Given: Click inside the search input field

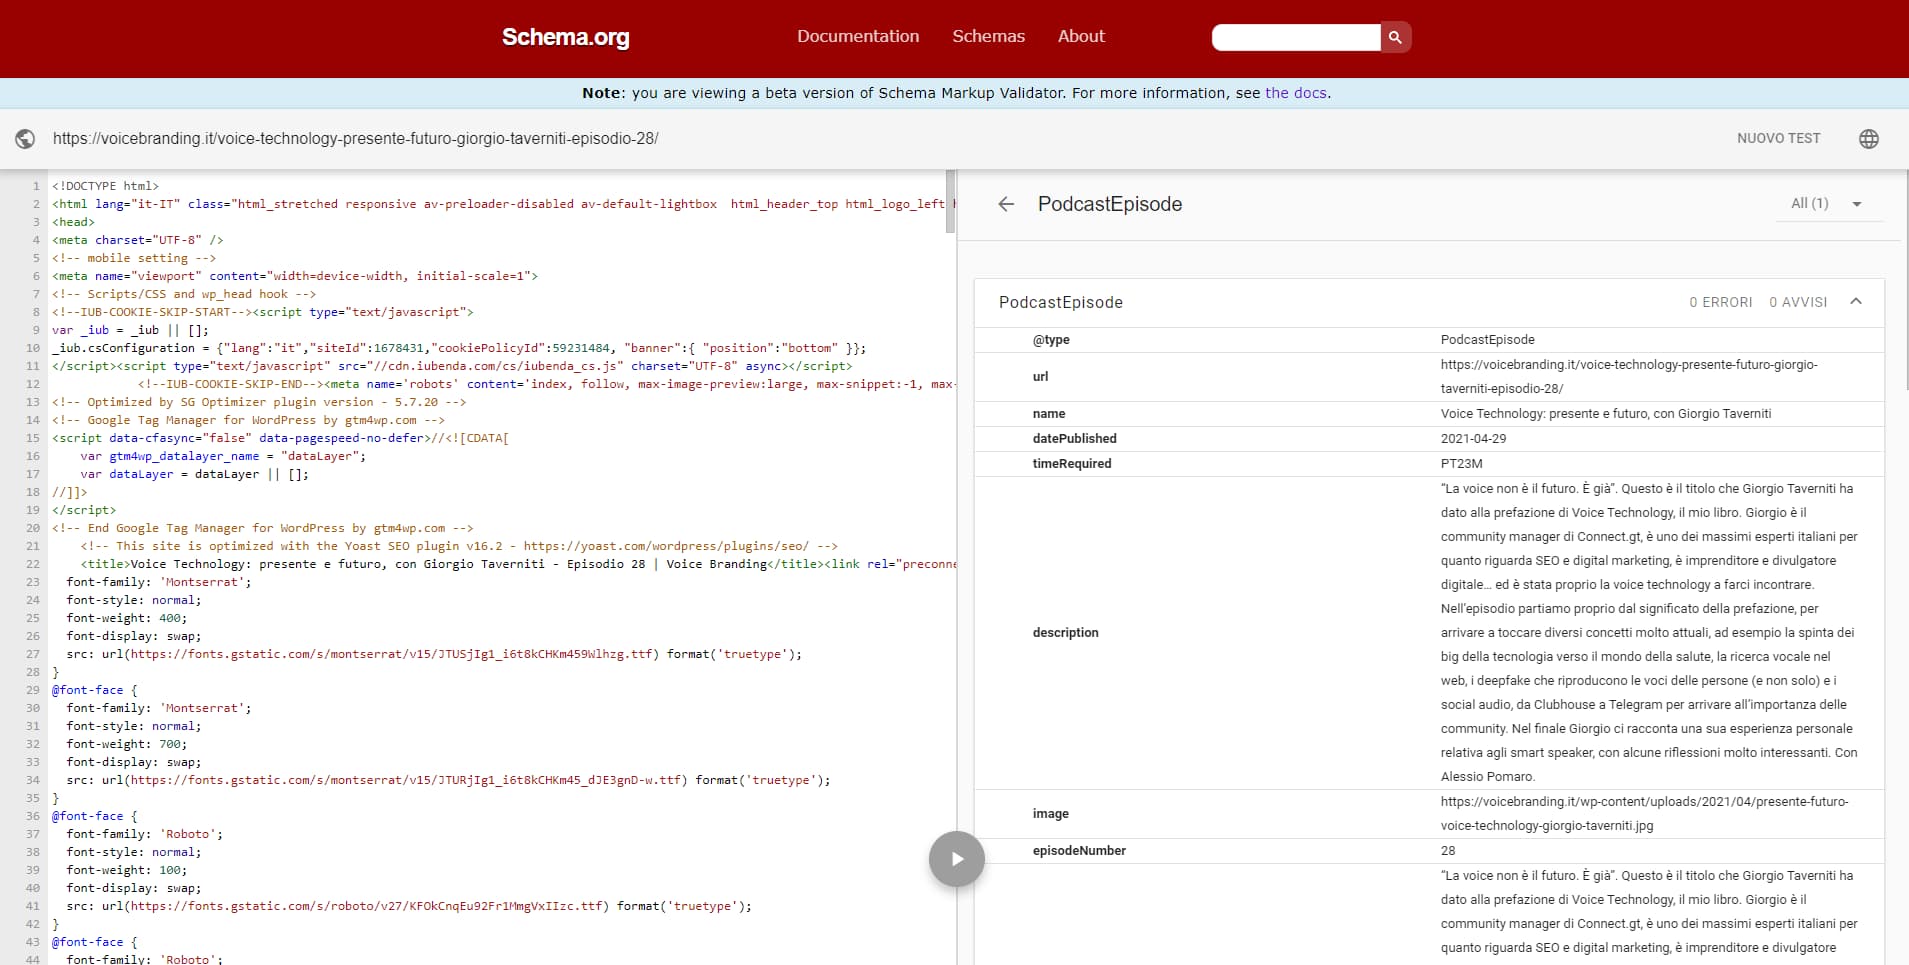Looking at the screenshot, I should click(1295, 37).
